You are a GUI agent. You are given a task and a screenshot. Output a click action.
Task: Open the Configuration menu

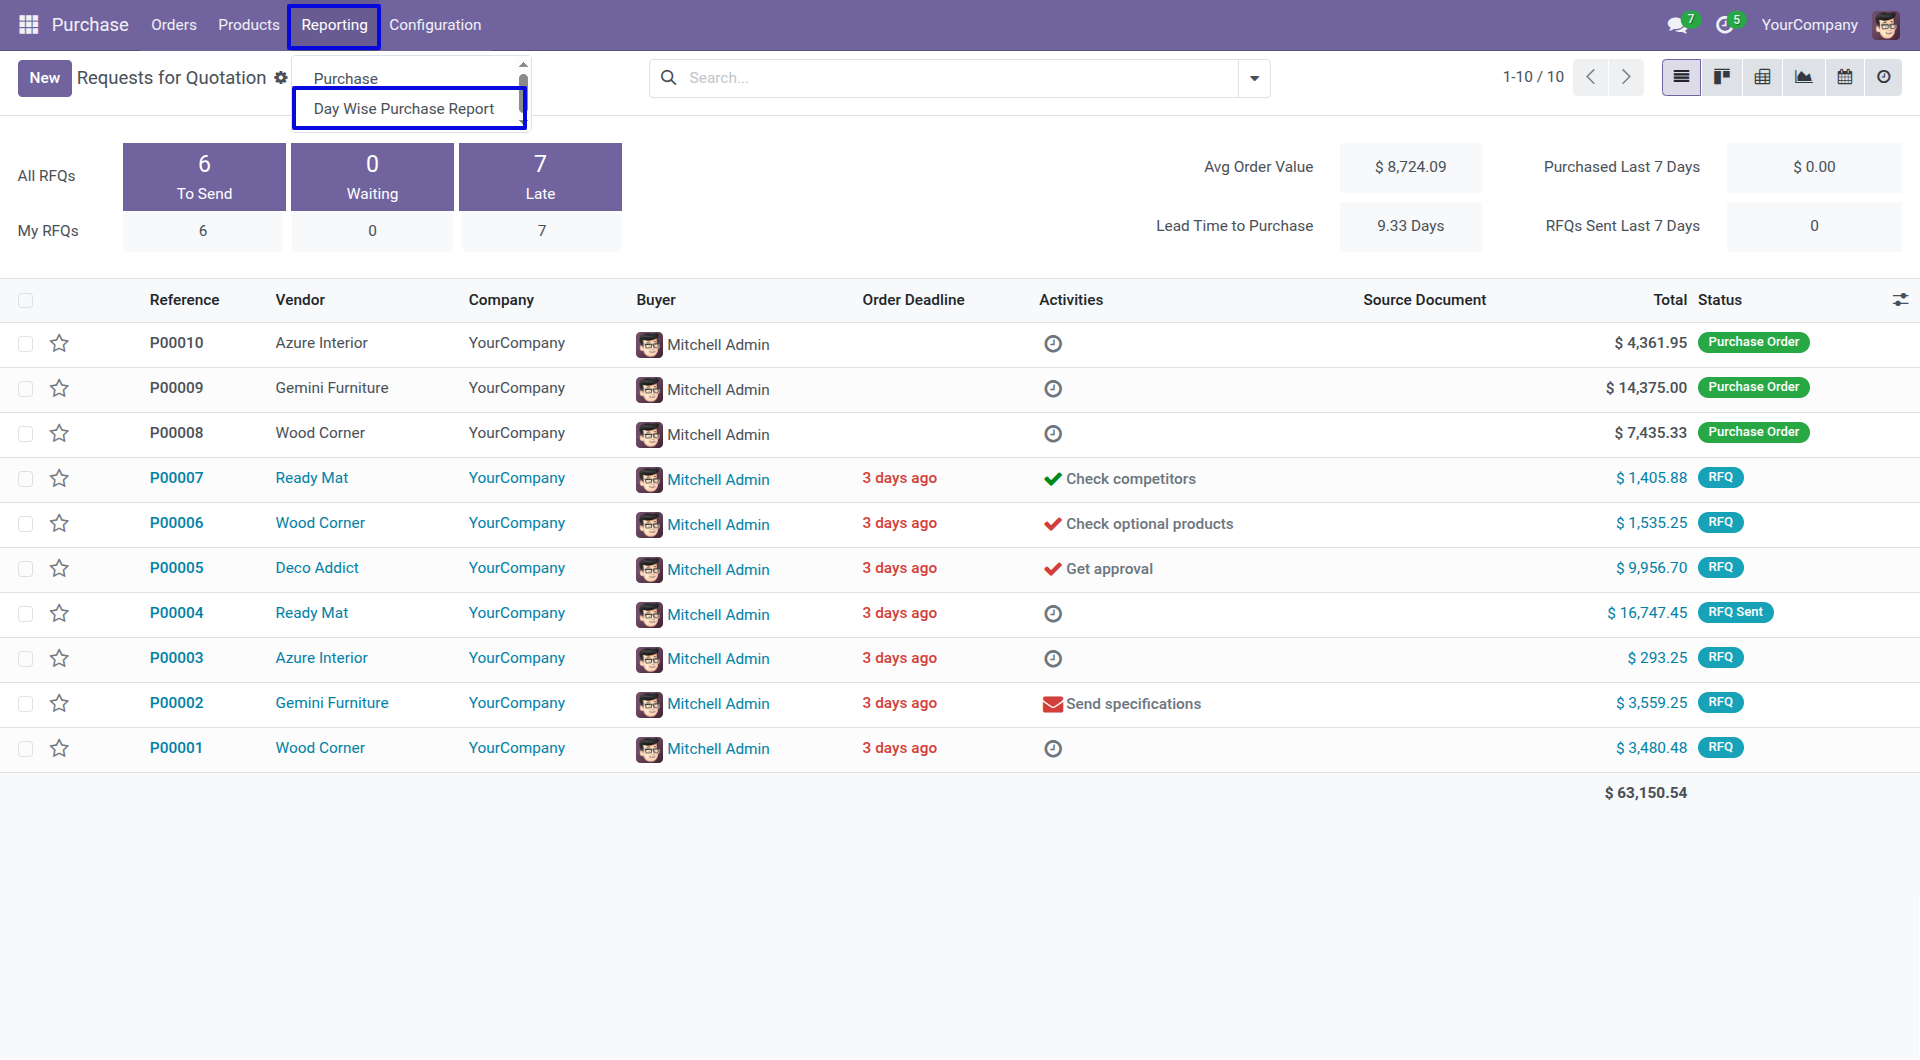[x=435, y=25]
